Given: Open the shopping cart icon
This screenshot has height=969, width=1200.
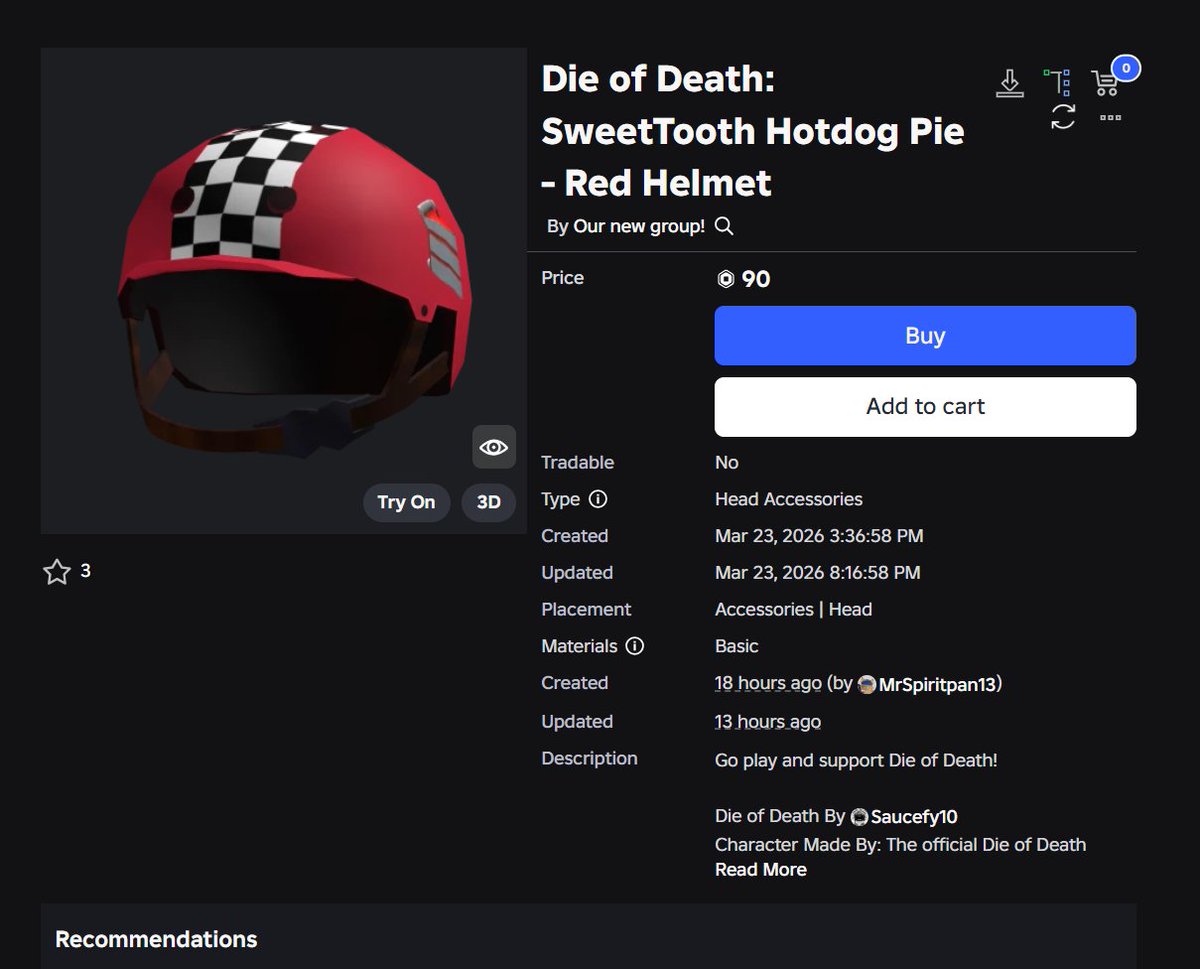Looking at the screenshot, I should pyautogui.click(x=1105, y=84).
